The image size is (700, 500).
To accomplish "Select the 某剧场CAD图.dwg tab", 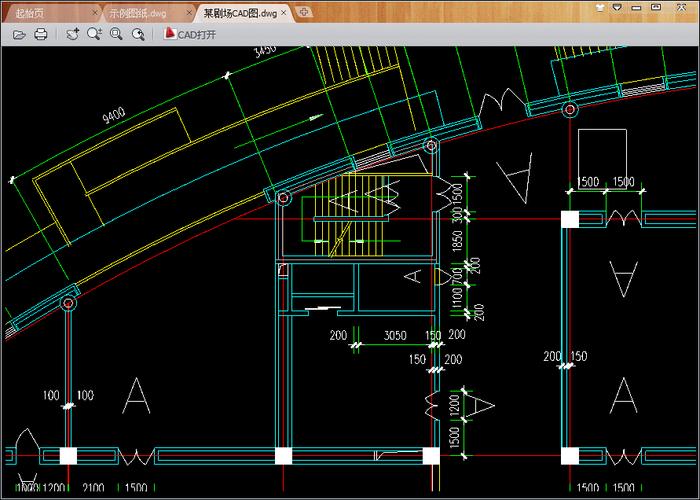I will [x=240, y=13].
